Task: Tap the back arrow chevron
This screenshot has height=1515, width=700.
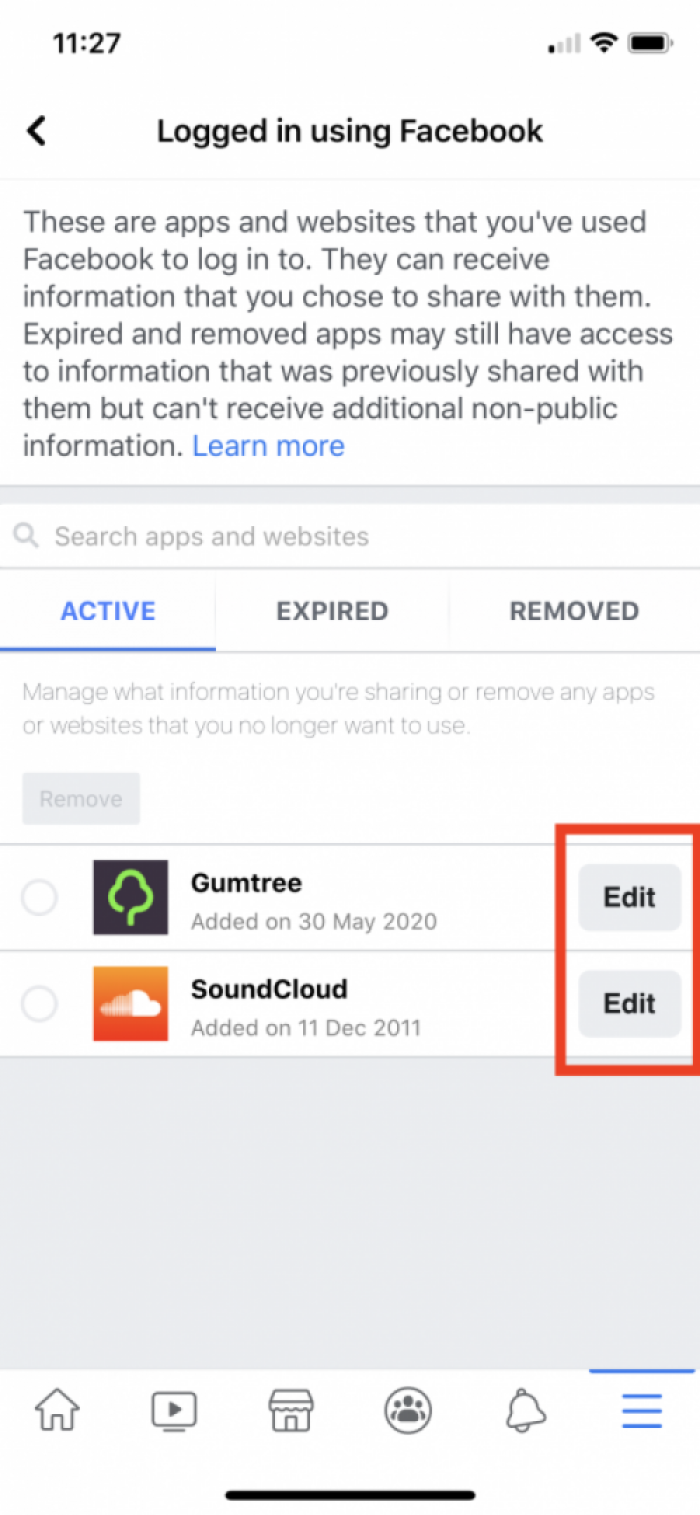Action: pyautogui.click(x=36, y=130)
